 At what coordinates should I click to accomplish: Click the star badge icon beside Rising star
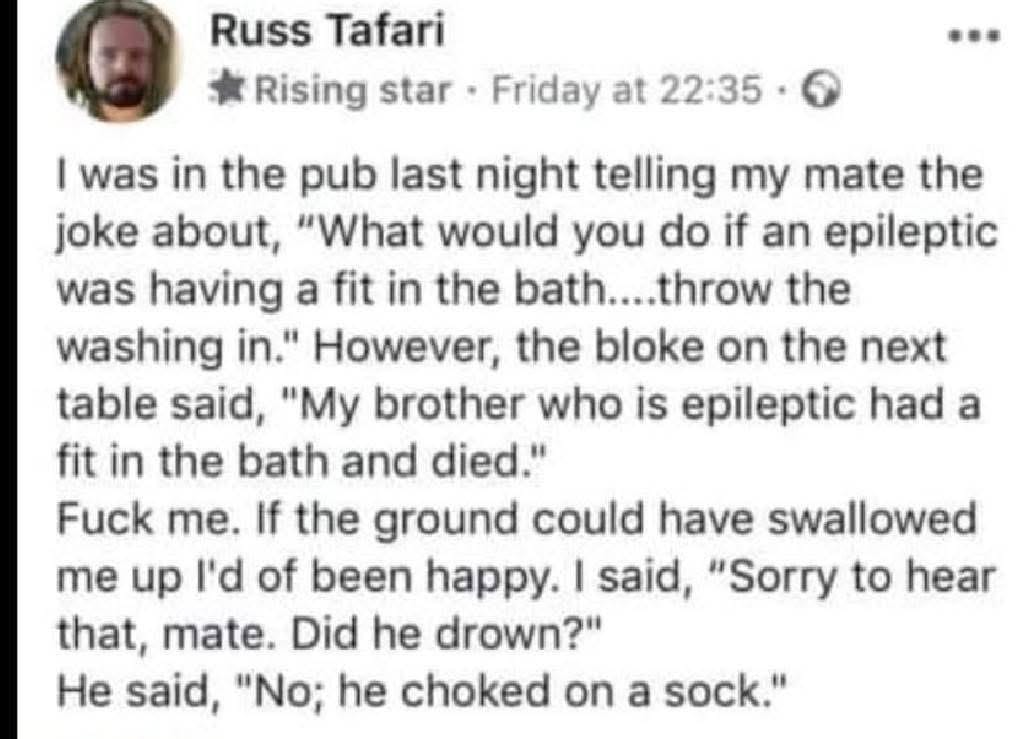point(230,90)
